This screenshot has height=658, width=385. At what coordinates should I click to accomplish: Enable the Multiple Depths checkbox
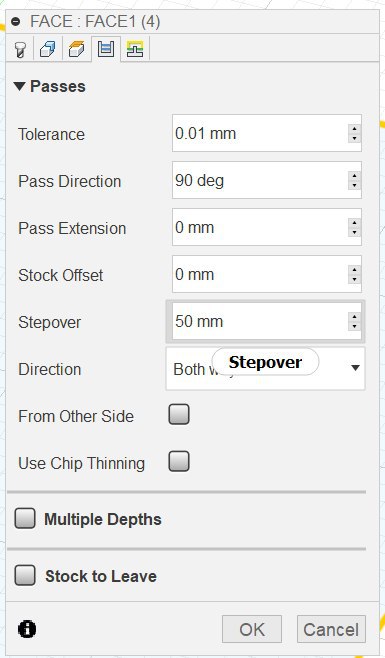[x=25, y=519]
